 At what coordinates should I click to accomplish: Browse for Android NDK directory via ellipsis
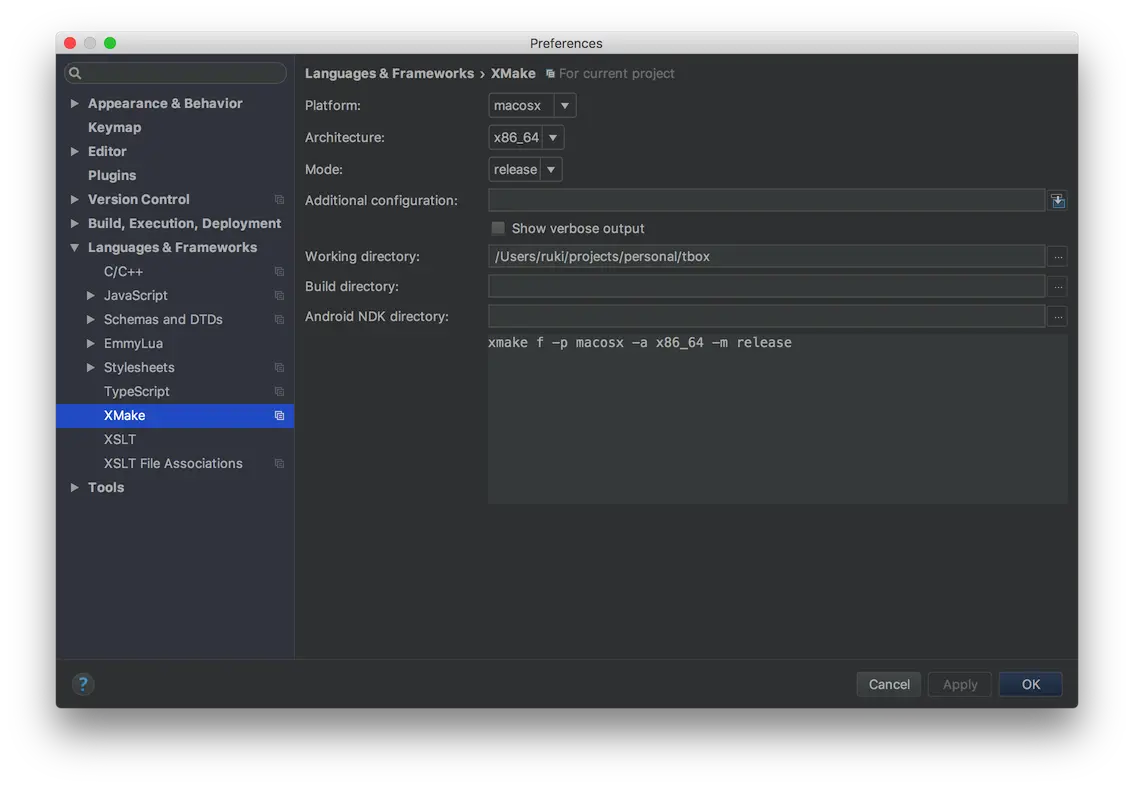pos(1057,317)
